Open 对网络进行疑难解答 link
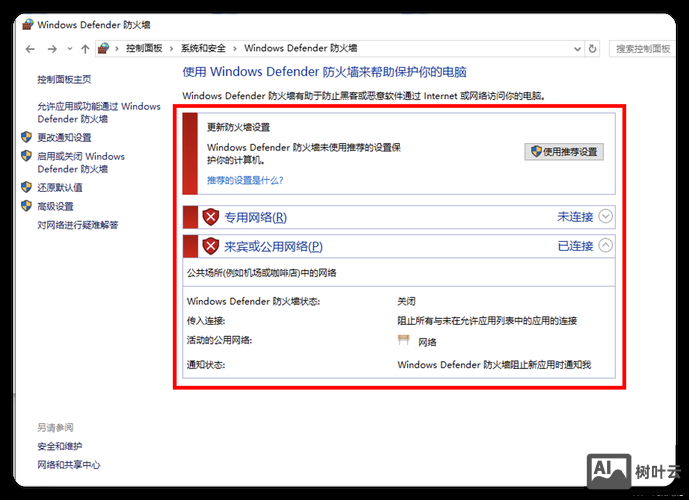 pos(78,225)
